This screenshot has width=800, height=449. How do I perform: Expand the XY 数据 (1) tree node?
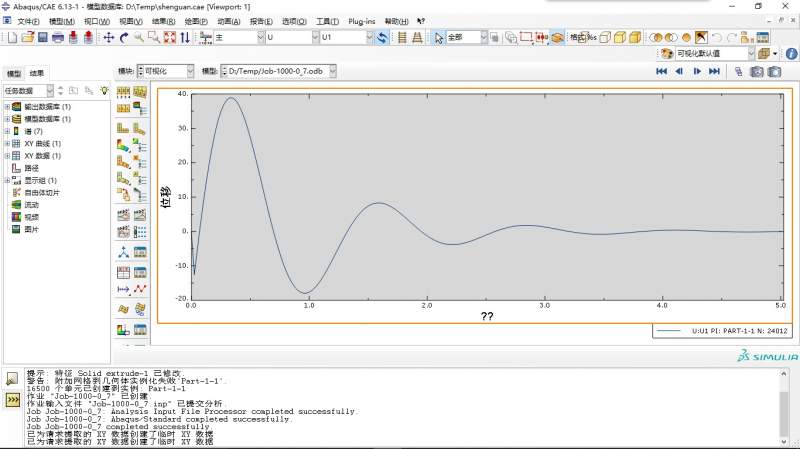point(7,156)
